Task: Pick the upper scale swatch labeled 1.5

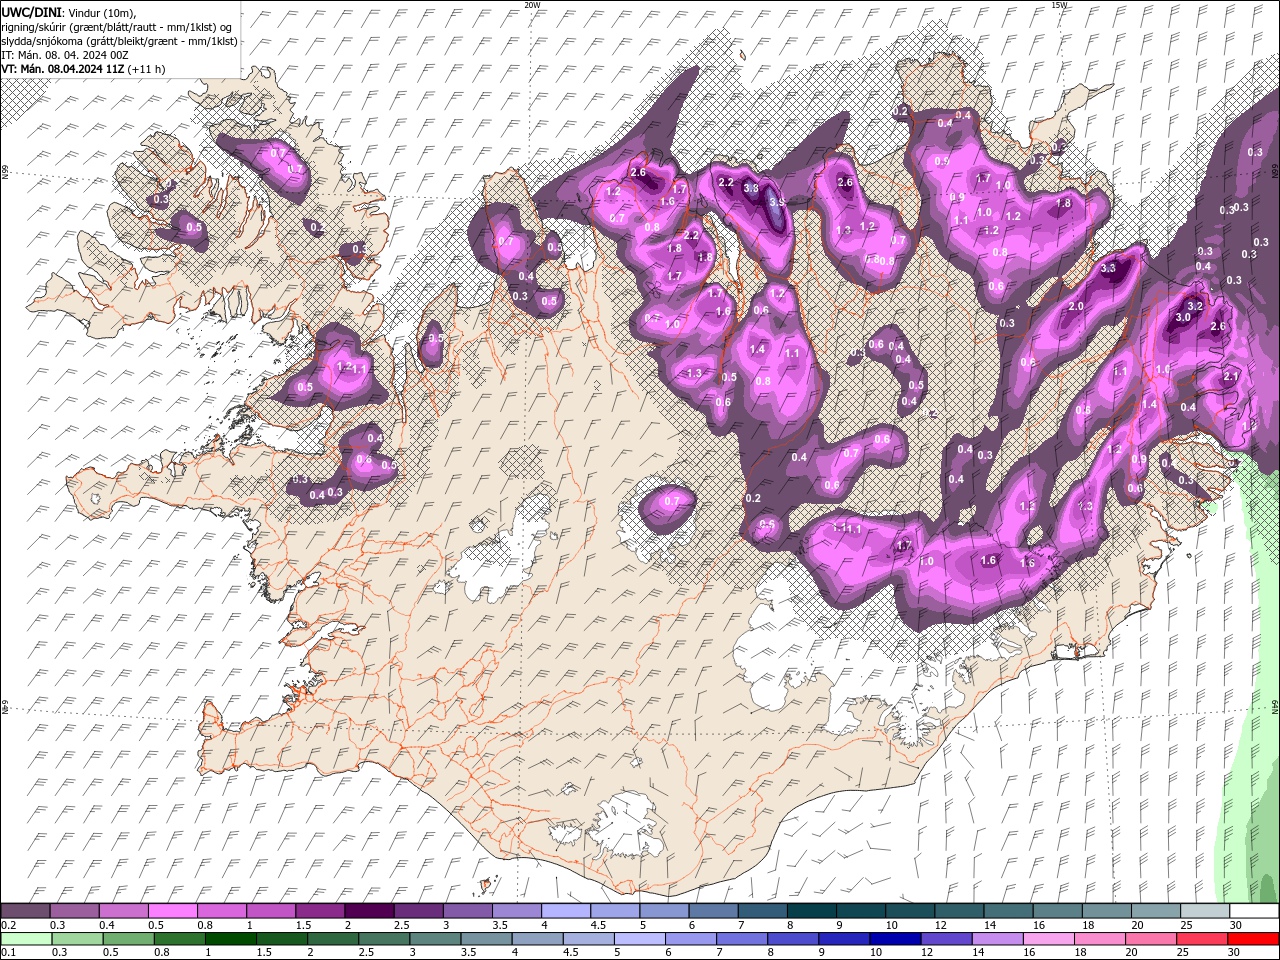Action: [320, 911]
